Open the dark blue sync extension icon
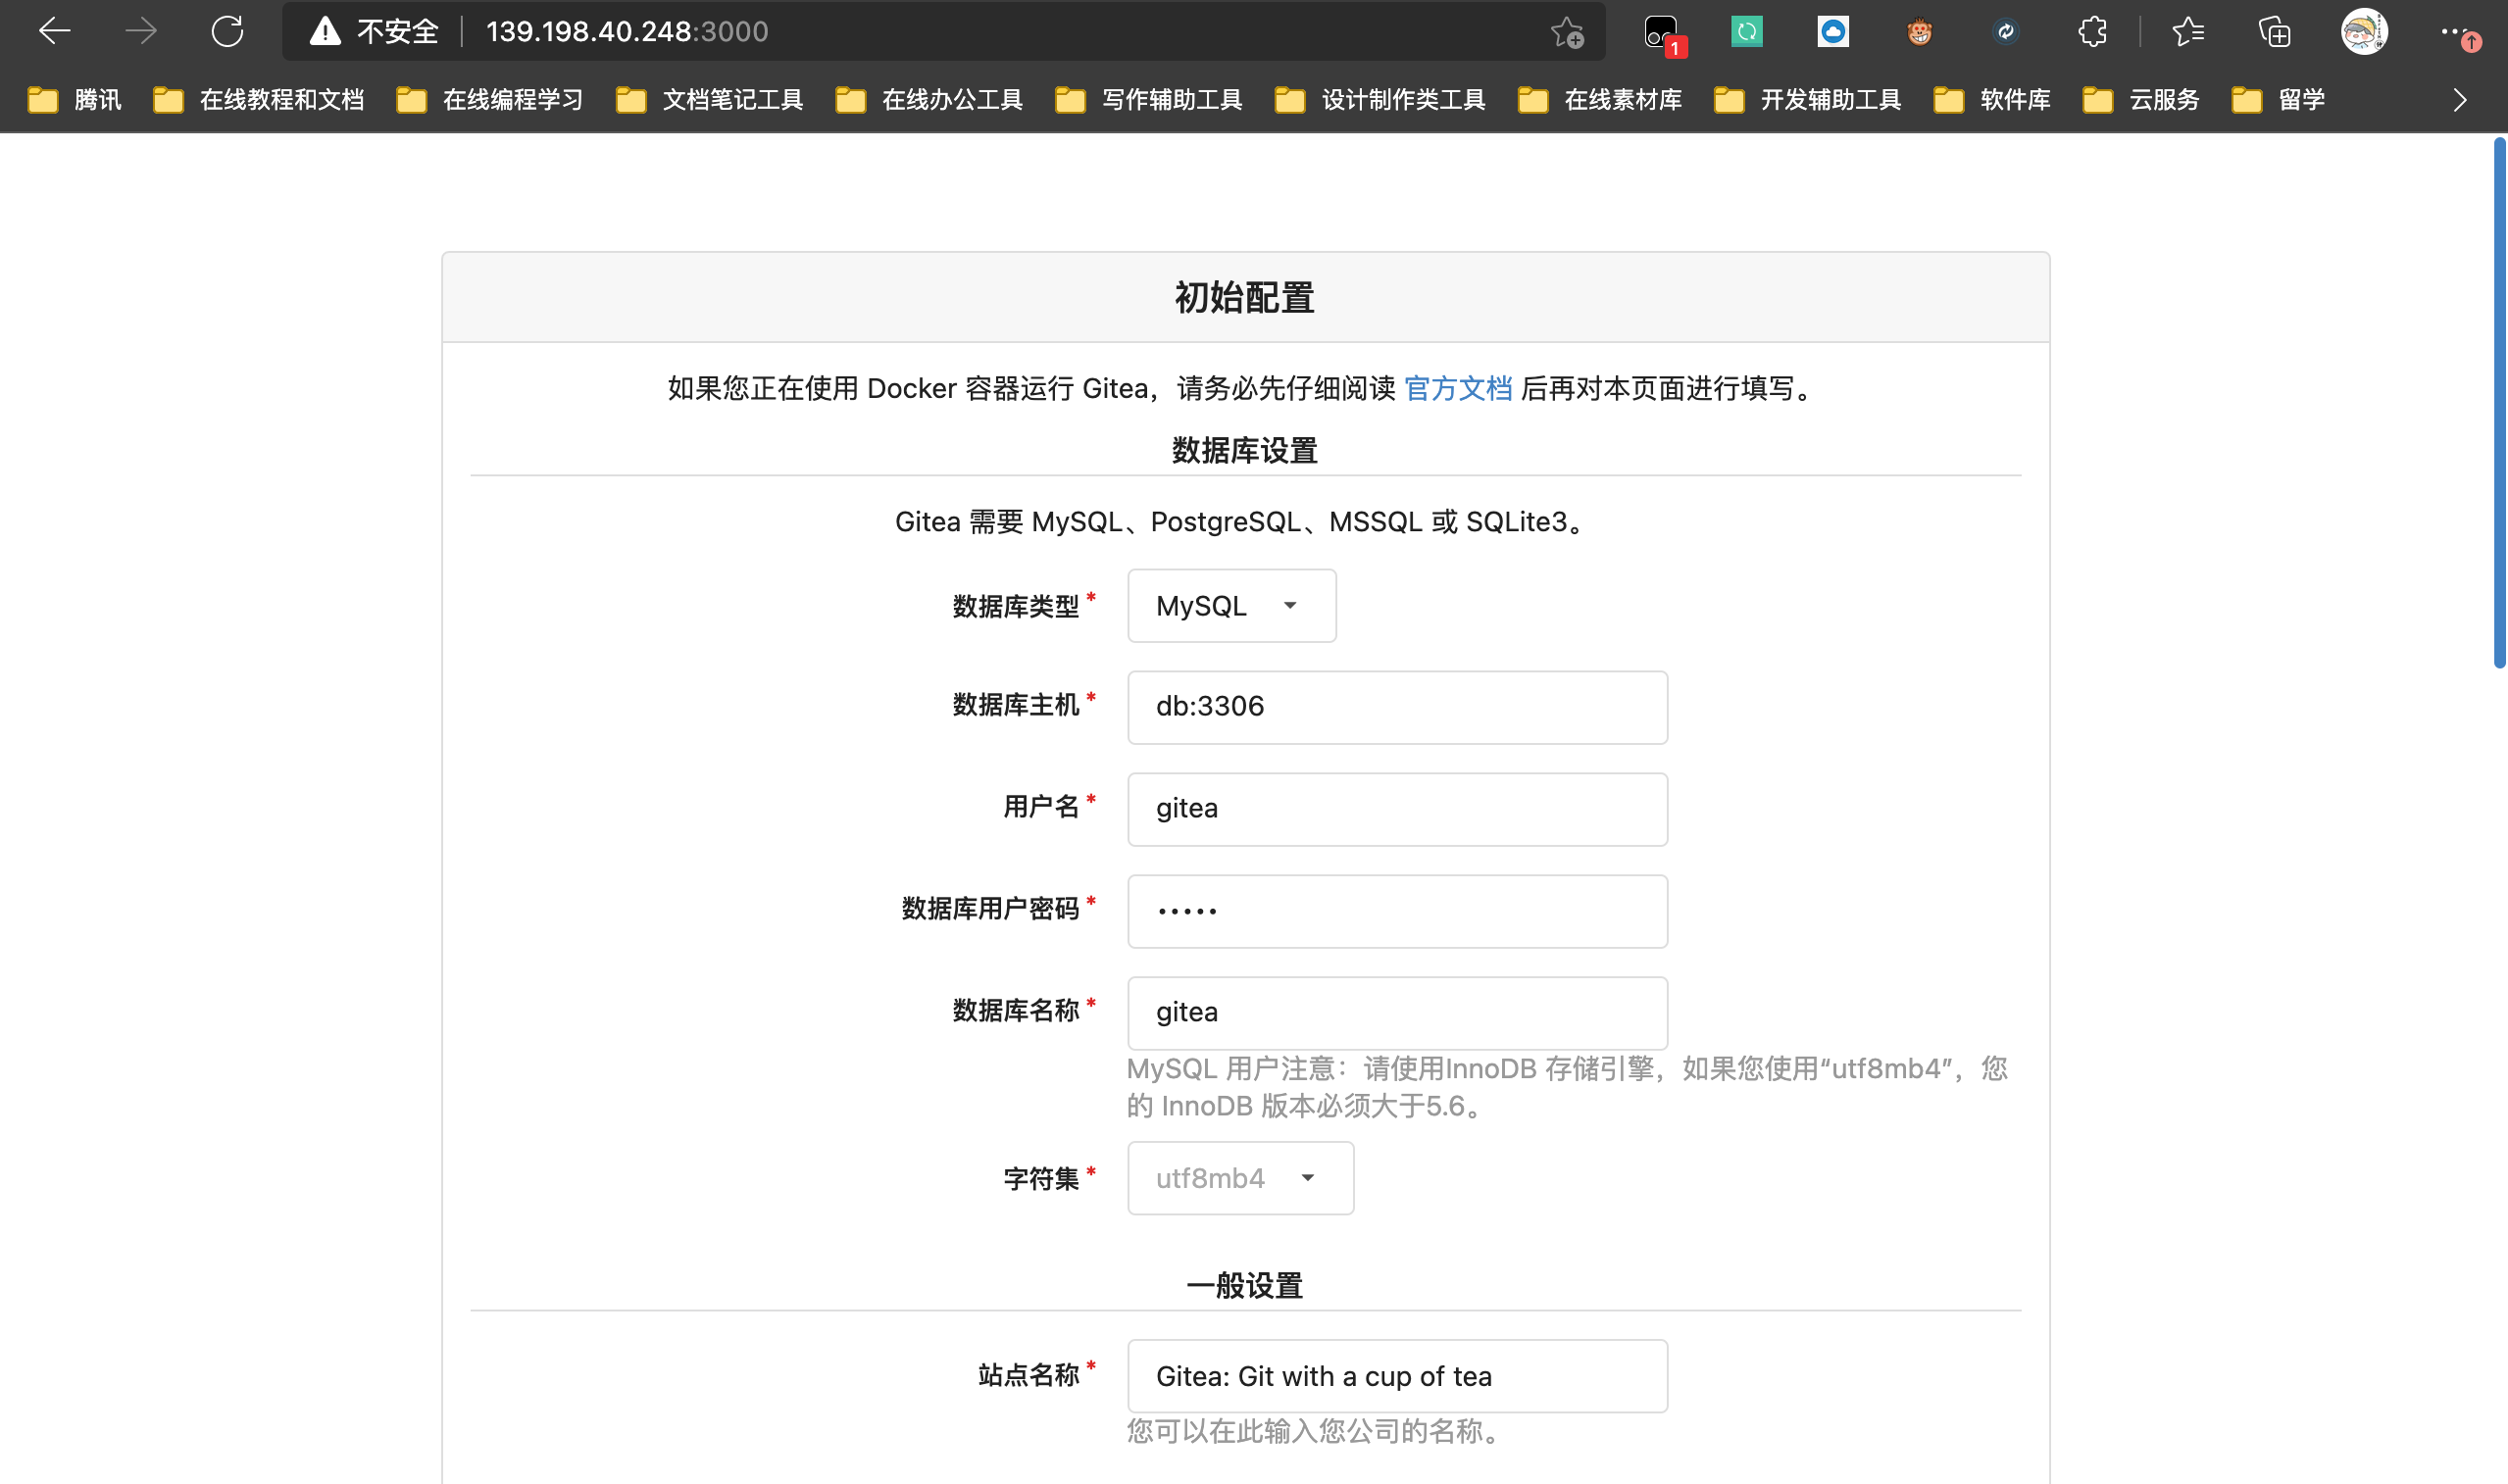Image resolution: width=2508 pixels, height=1484 pixels. (2005, 32)
